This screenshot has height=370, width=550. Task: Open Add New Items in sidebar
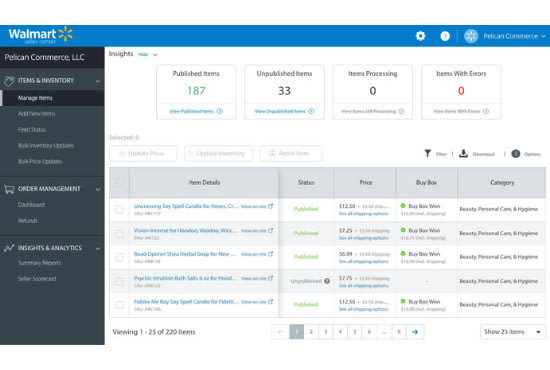36,114
